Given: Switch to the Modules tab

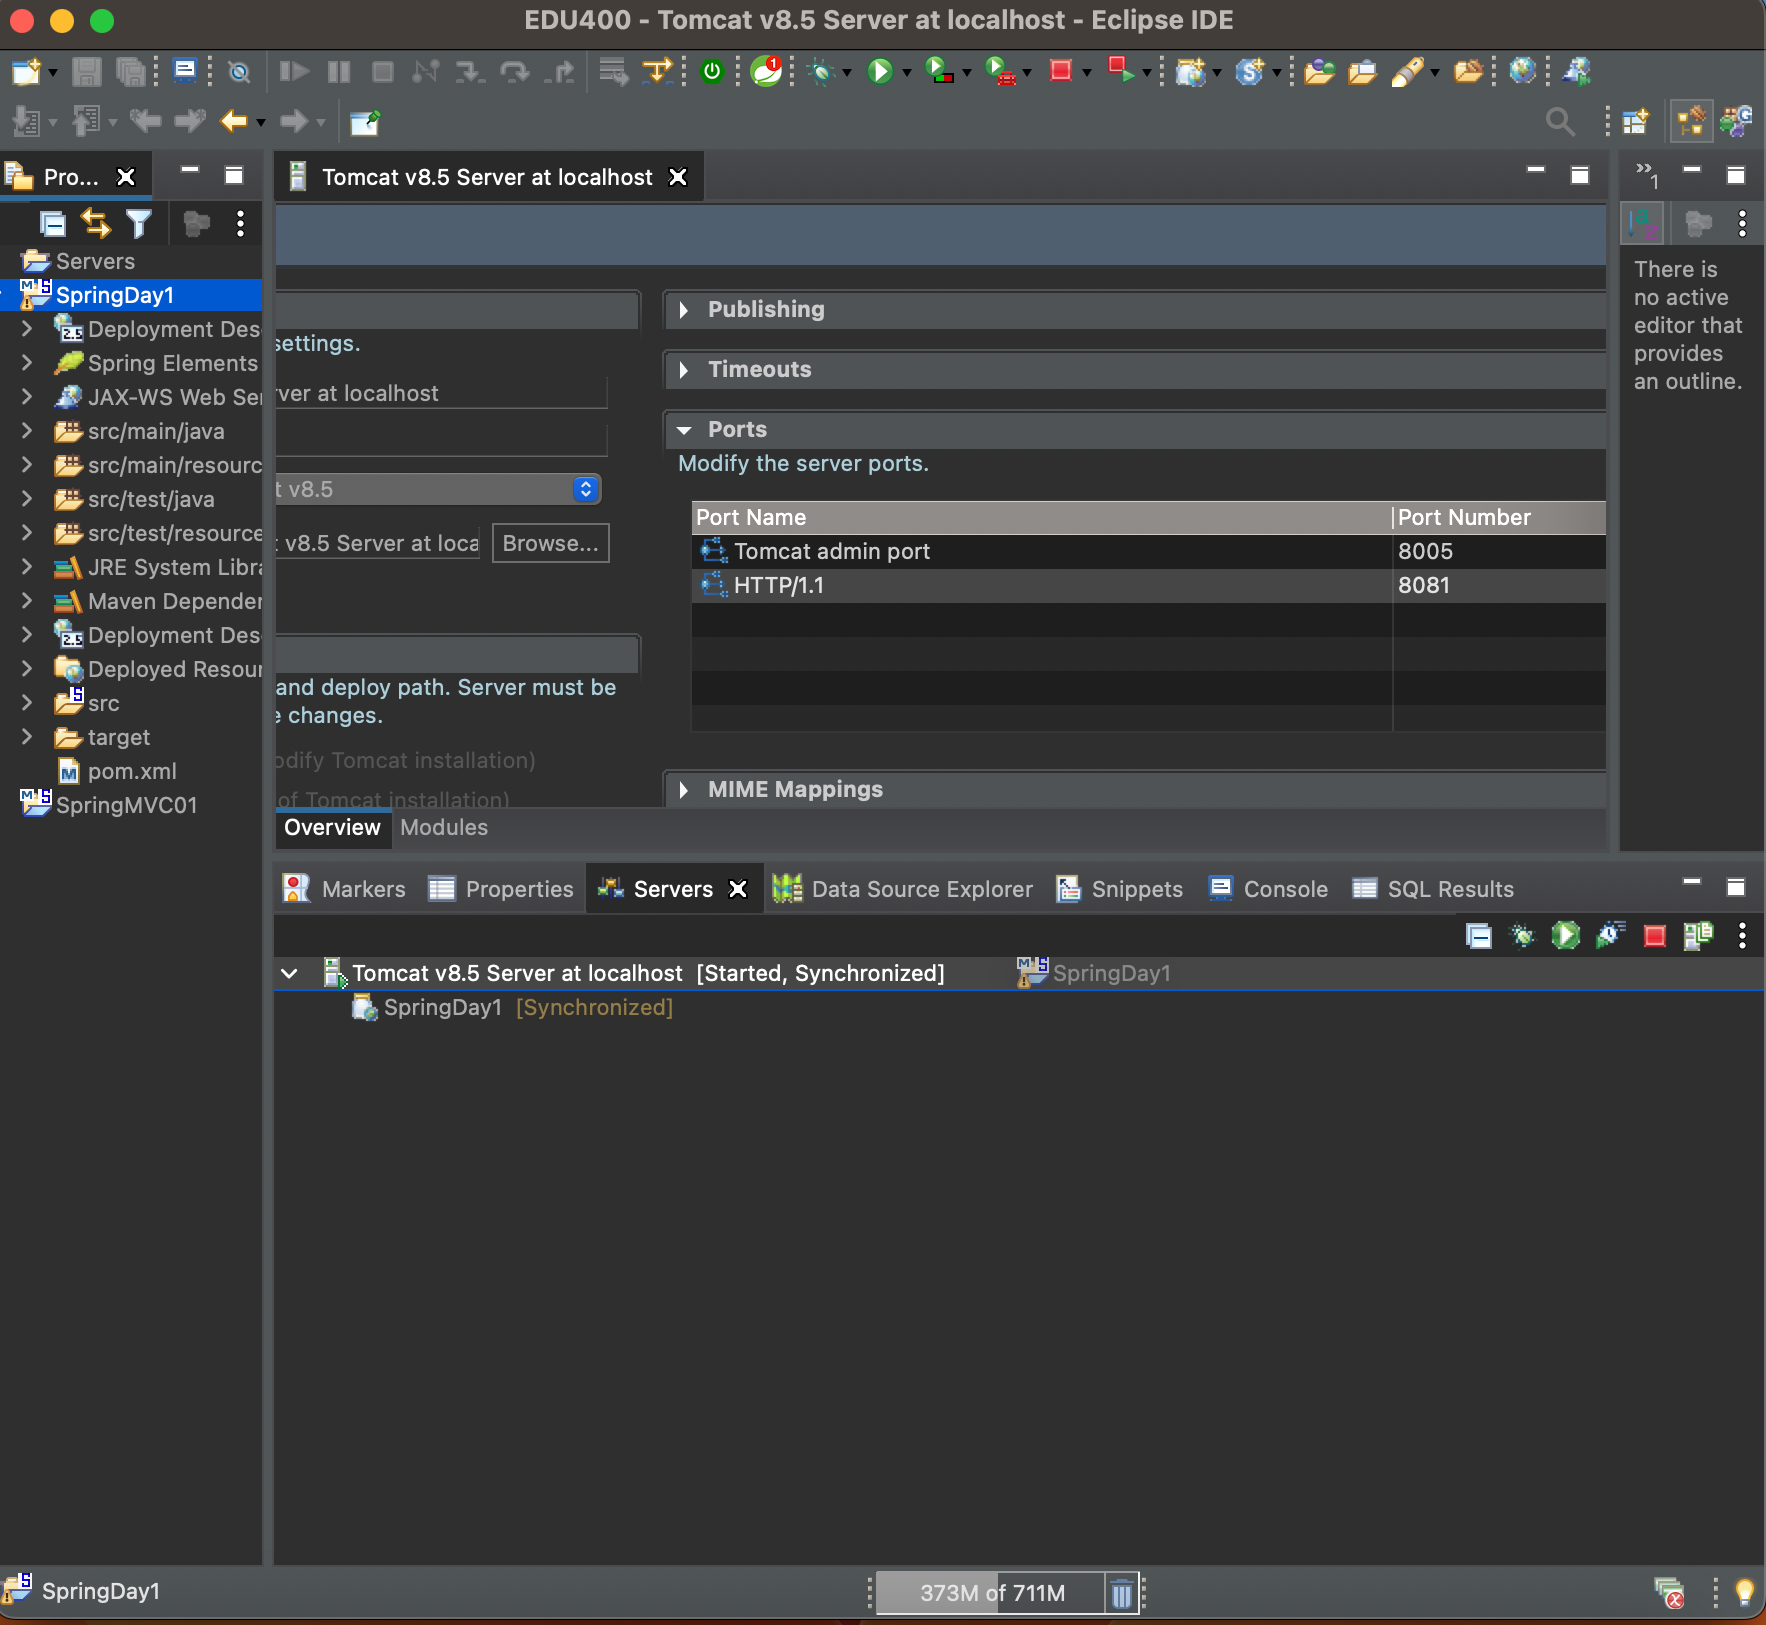Looking at the screenshot, I should (444, 828).
